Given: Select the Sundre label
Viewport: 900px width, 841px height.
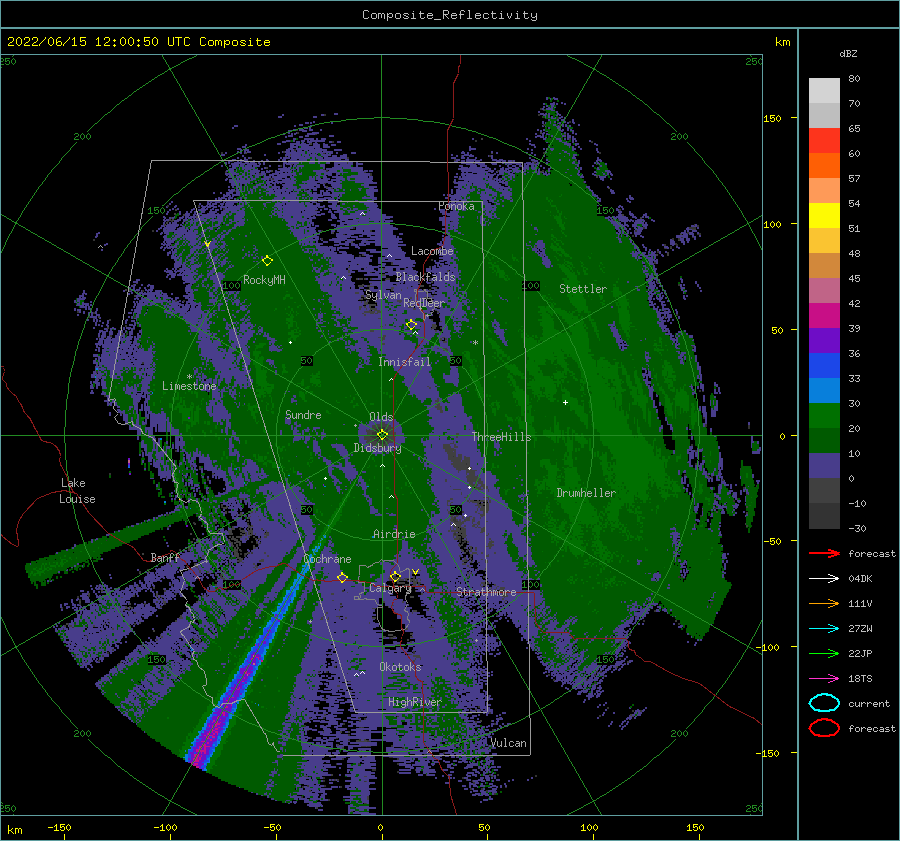Looking at the screenshot, I should point(303,414).
